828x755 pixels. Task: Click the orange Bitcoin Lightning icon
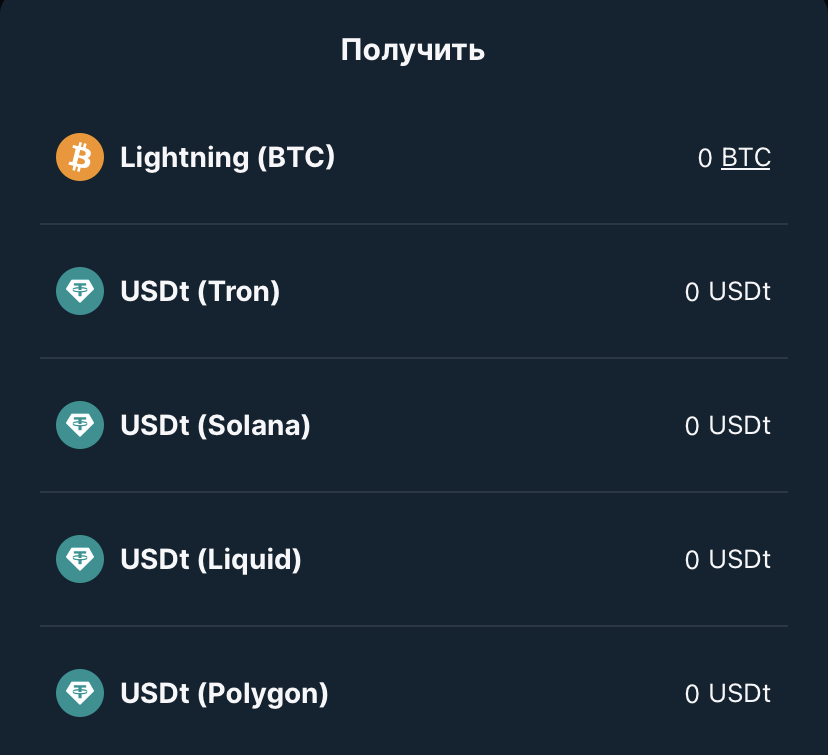[80, 157]
